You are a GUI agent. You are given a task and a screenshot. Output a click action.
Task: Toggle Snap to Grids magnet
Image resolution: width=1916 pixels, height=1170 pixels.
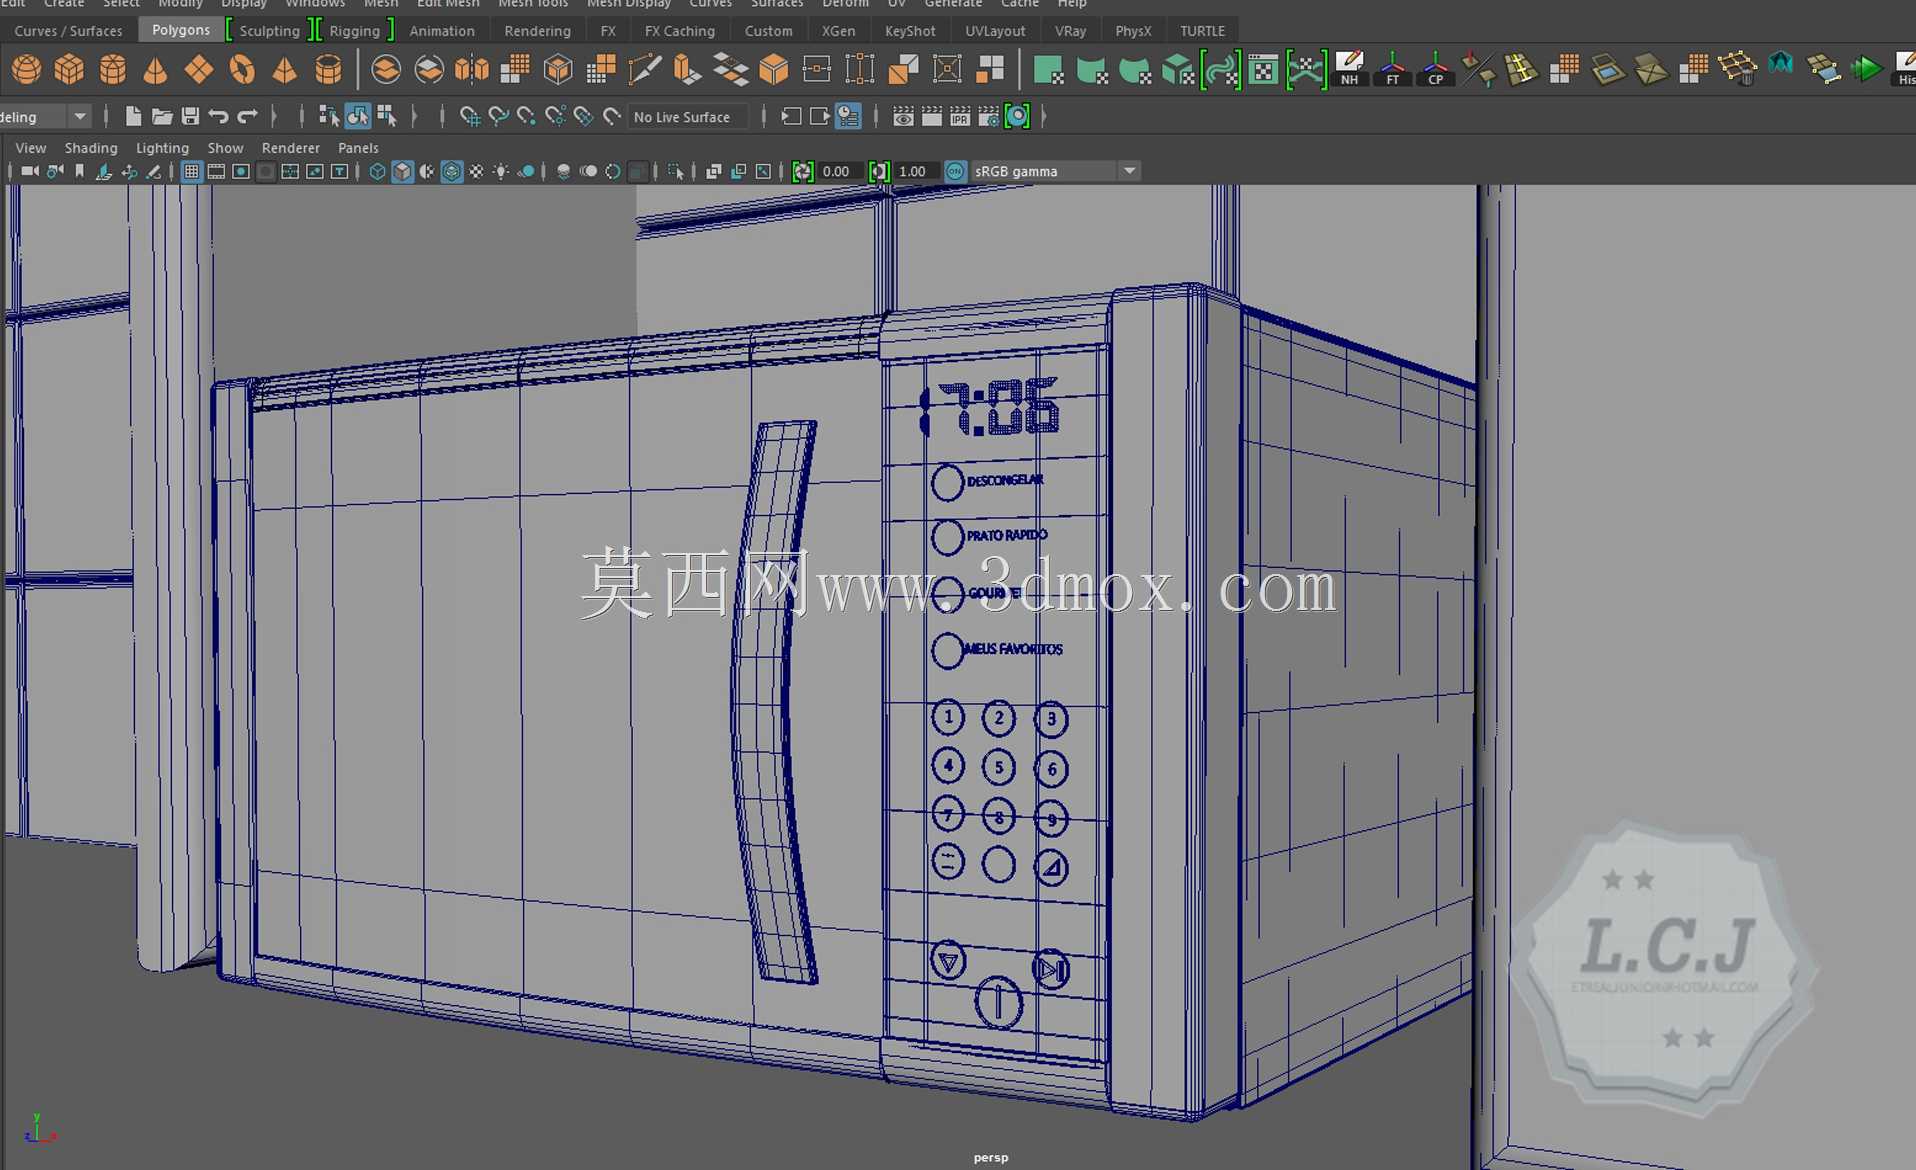coord(469,117)
